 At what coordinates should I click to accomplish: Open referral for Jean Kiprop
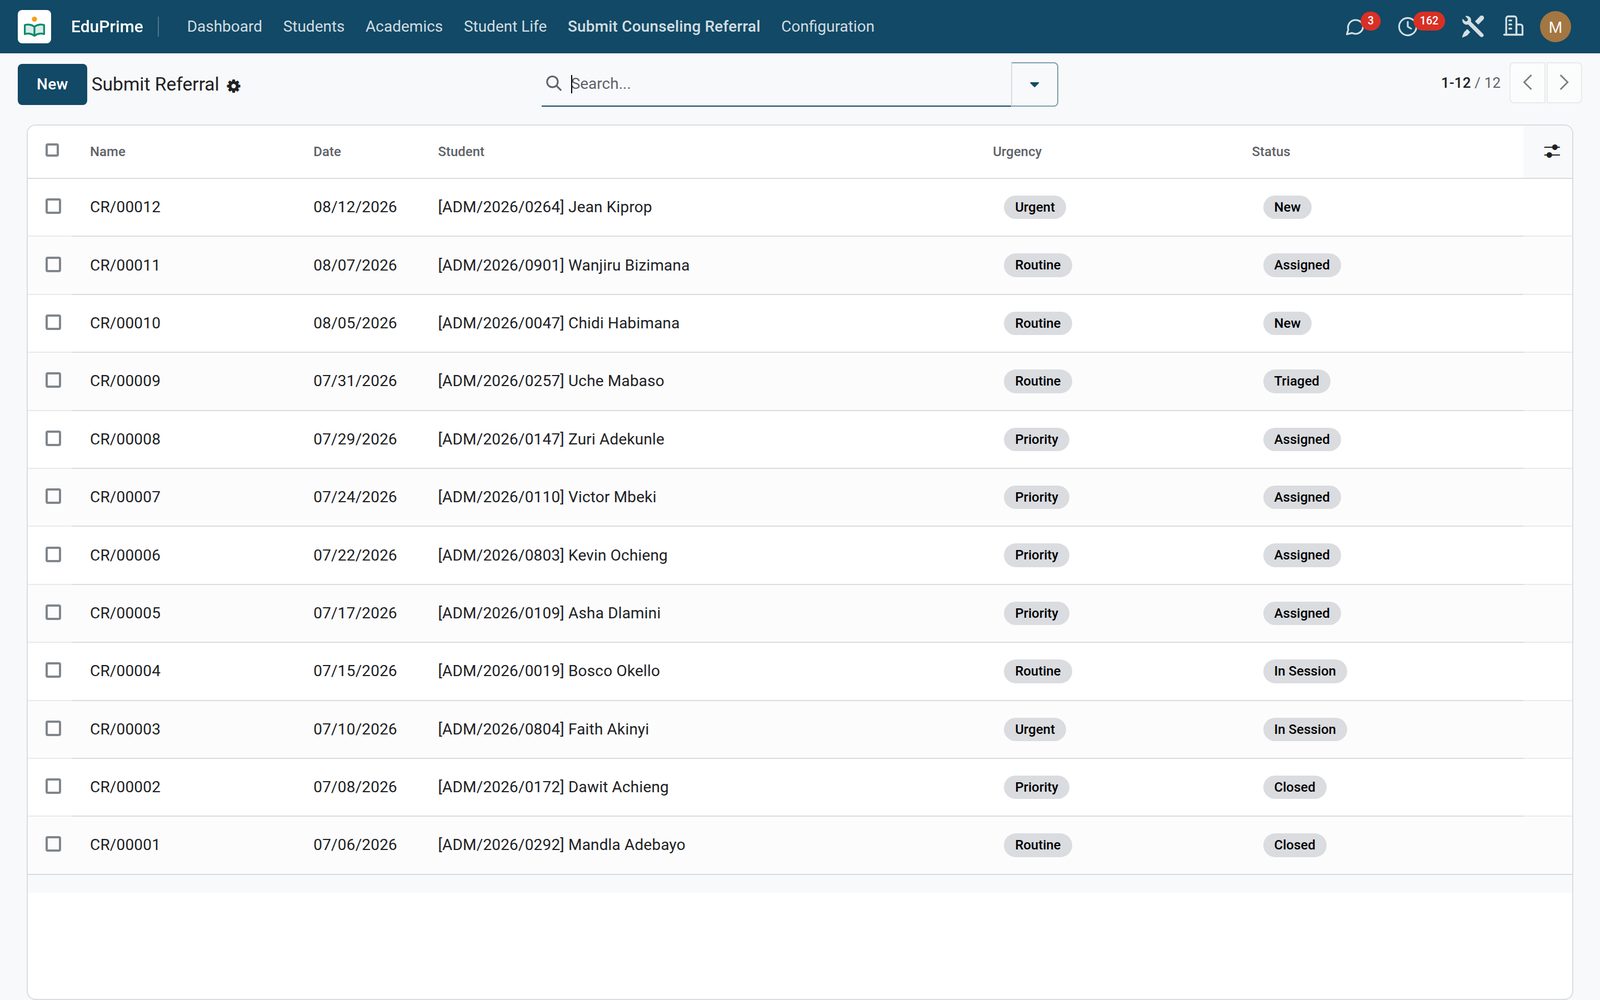click(544, 207)
